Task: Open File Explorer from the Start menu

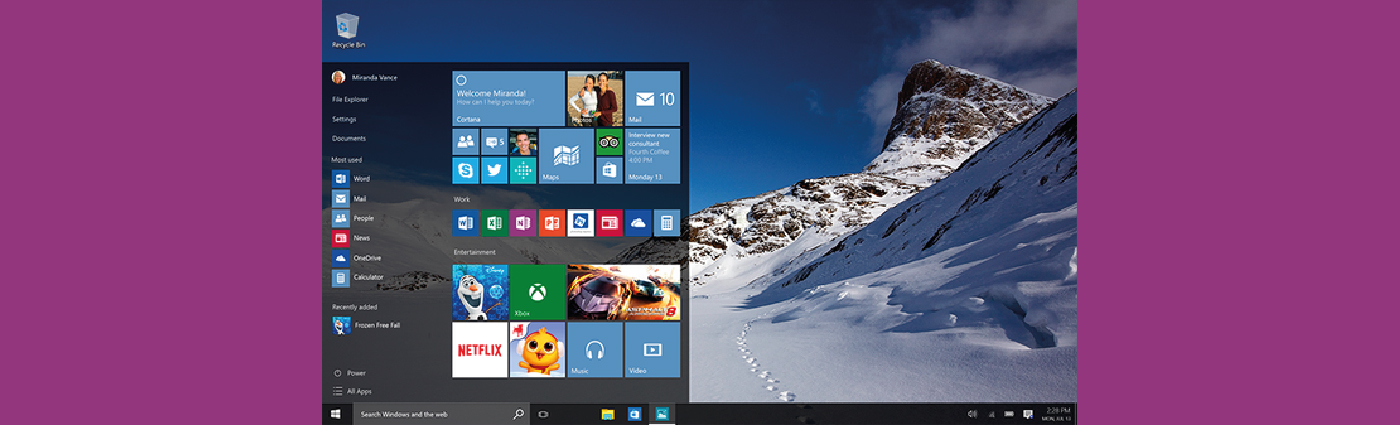Action: [x=350, y=99]
